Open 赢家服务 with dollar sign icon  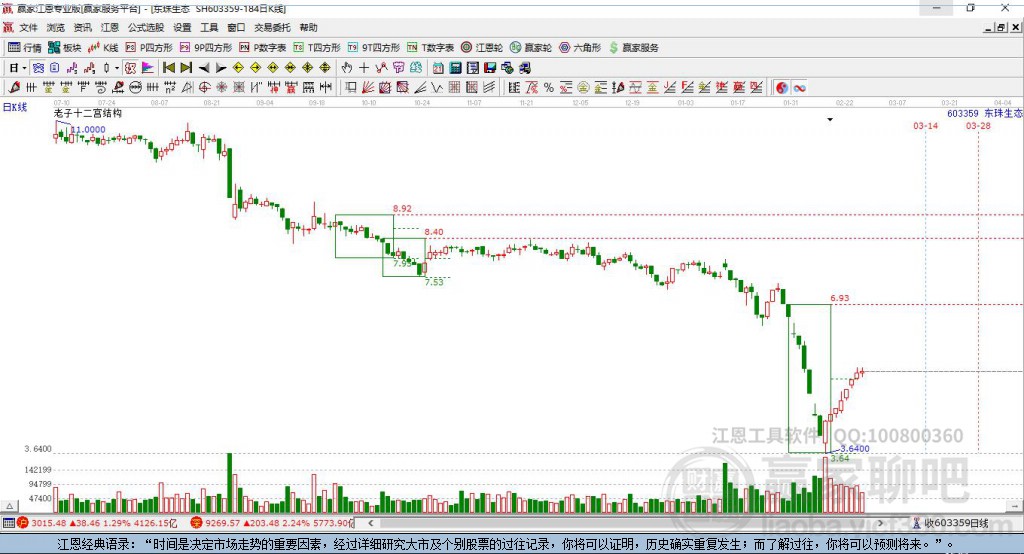[633, 48]
